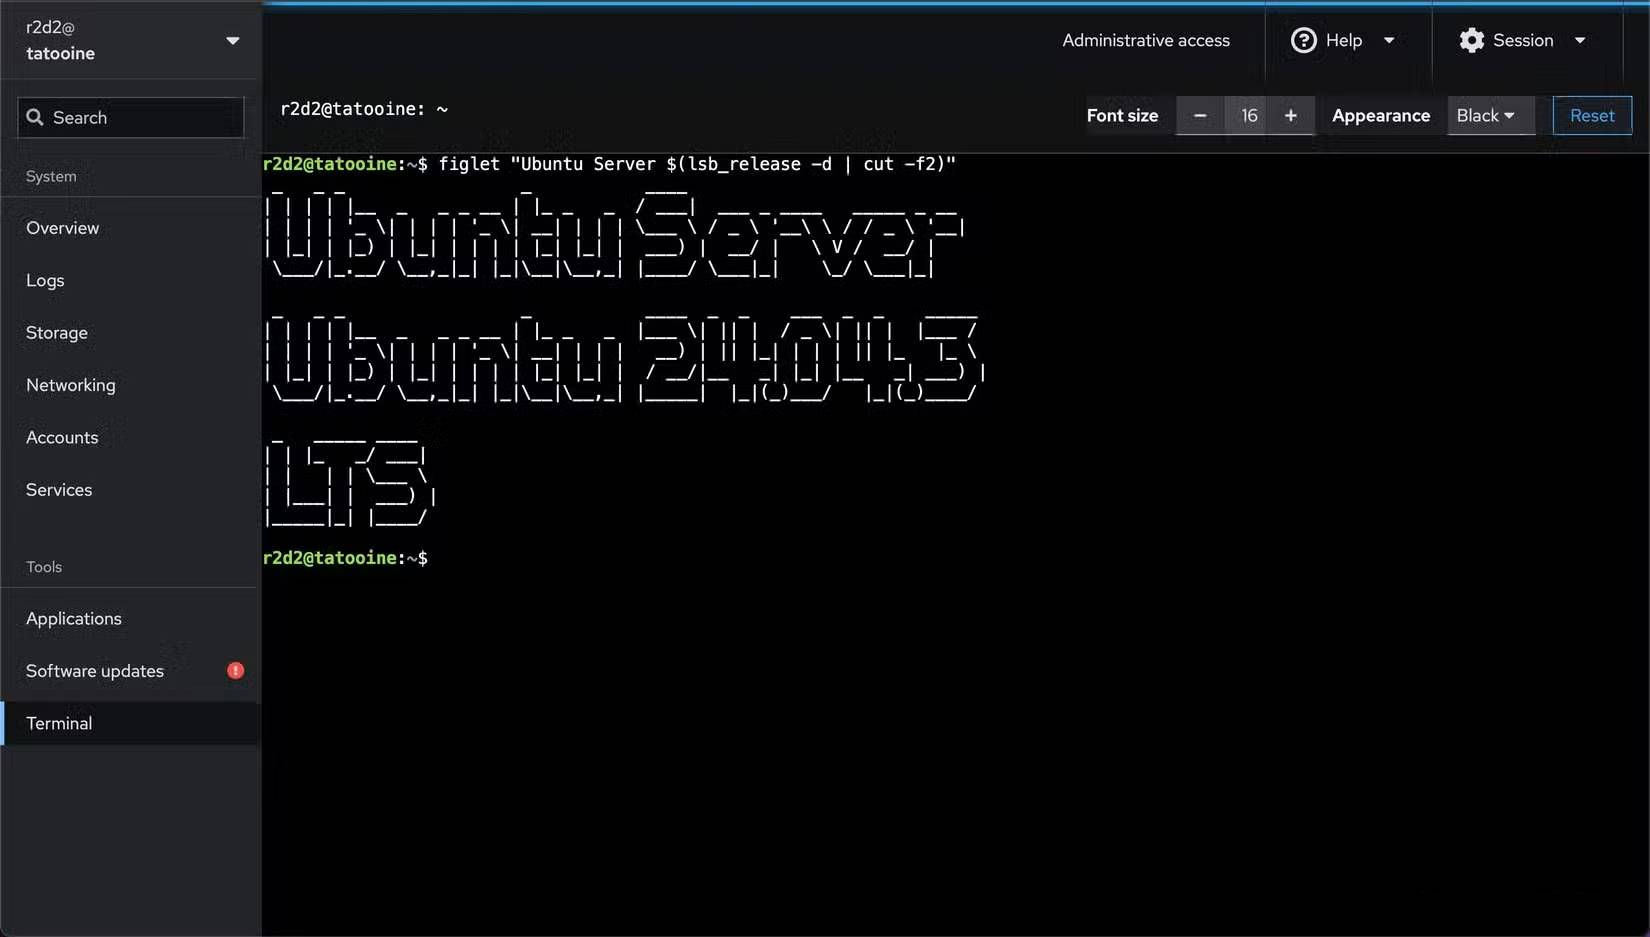Image resolution: width=1650 pixels, height=937 pixels.
Task: Open the Accounts page
Action: tap(62, 437)
